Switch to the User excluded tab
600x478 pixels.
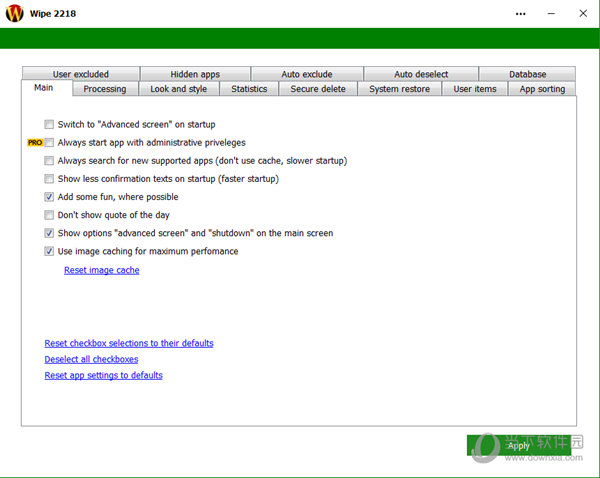(x=81, y=74)
